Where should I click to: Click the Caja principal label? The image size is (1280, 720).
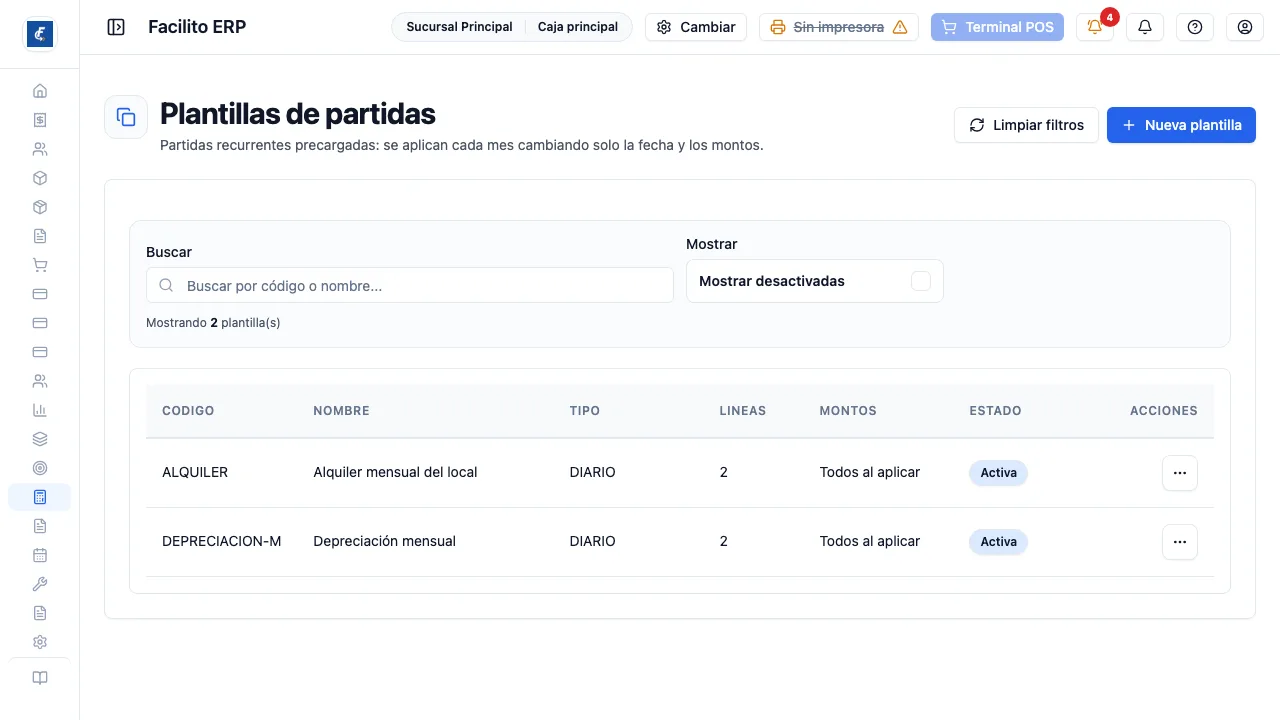578,27
